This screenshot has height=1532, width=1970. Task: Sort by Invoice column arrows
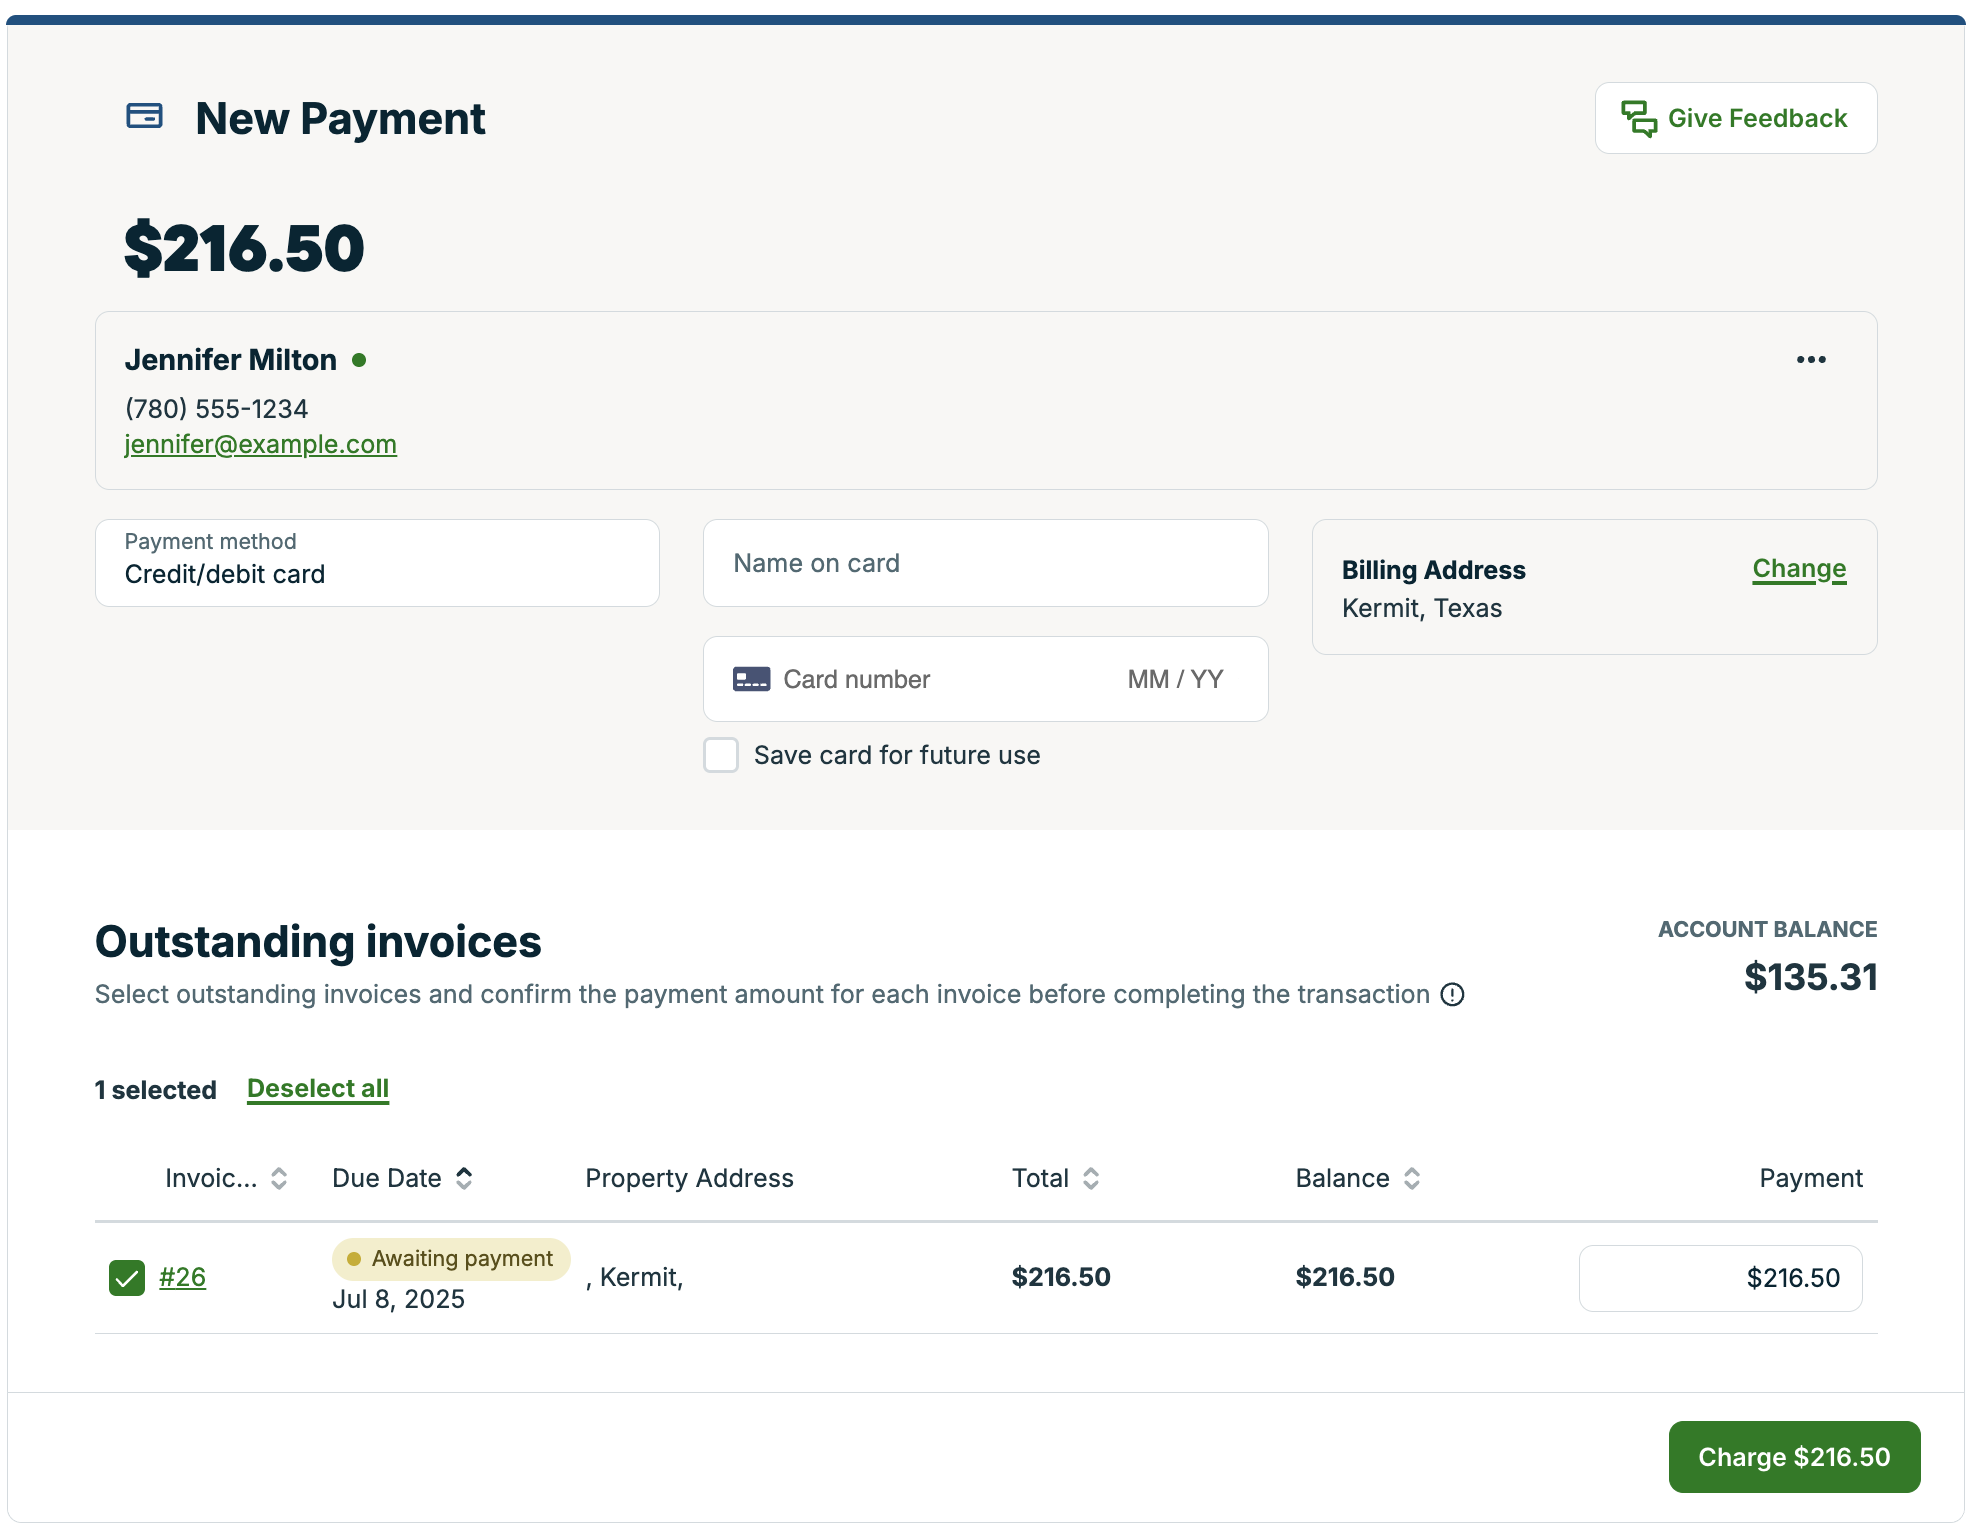[279, 1179]
